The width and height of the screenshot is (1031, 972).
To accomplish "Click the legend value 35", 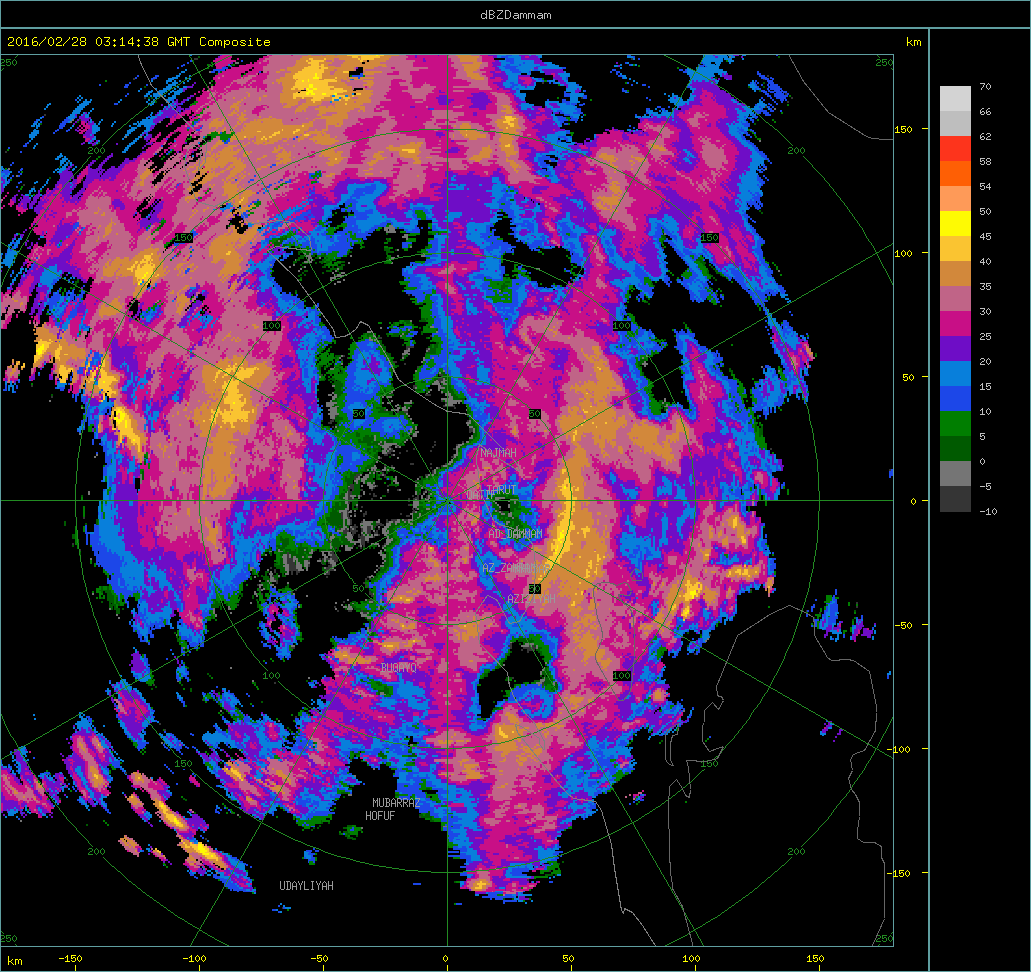I will tap(985, 286).
